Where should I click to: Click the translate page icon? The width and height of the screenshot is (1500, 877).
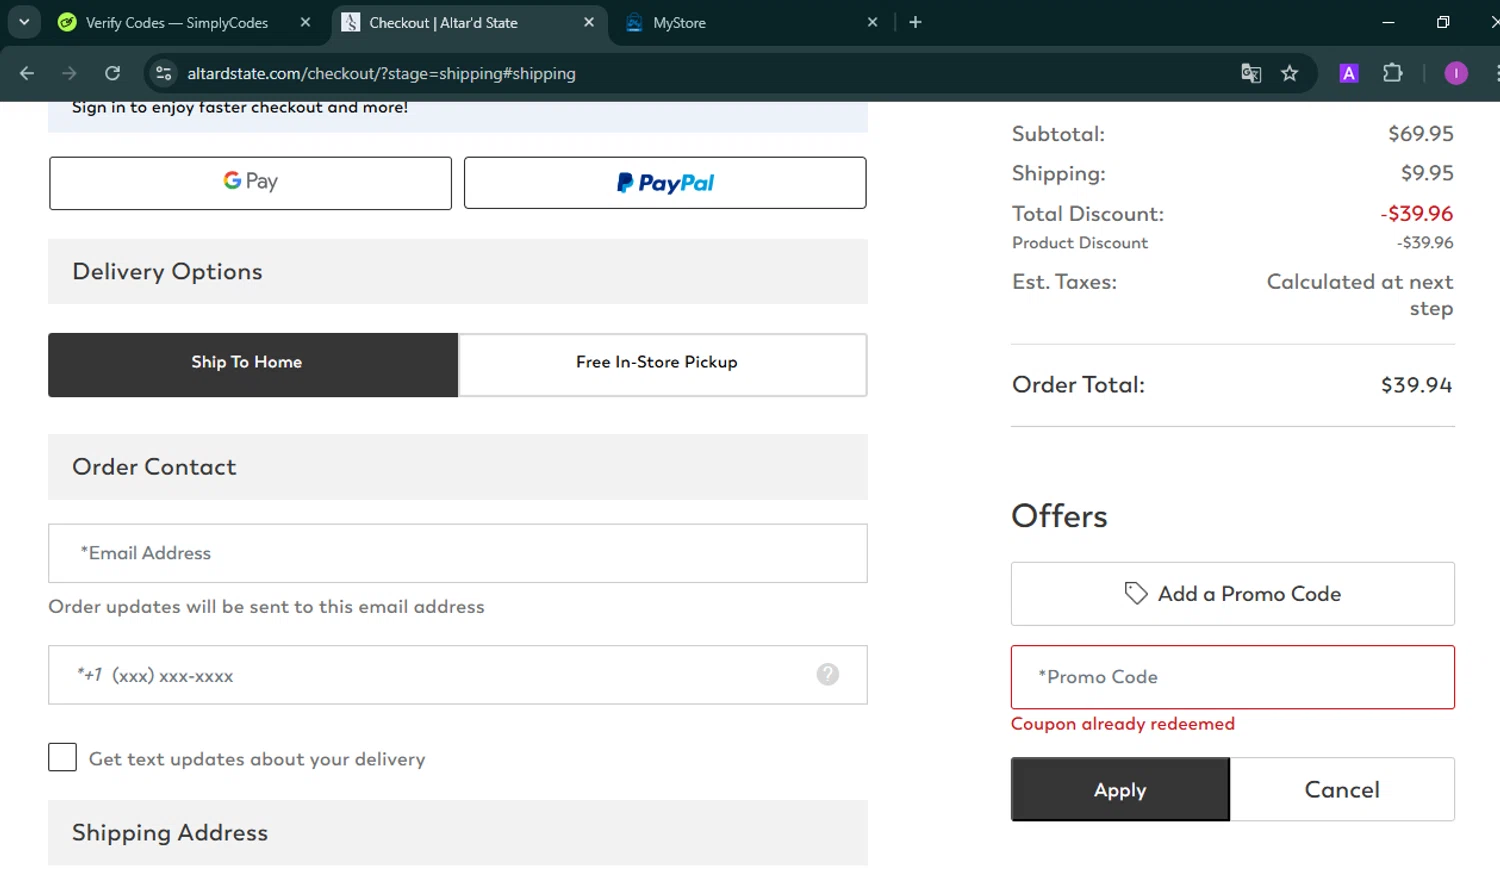[x=1250, y=73]
